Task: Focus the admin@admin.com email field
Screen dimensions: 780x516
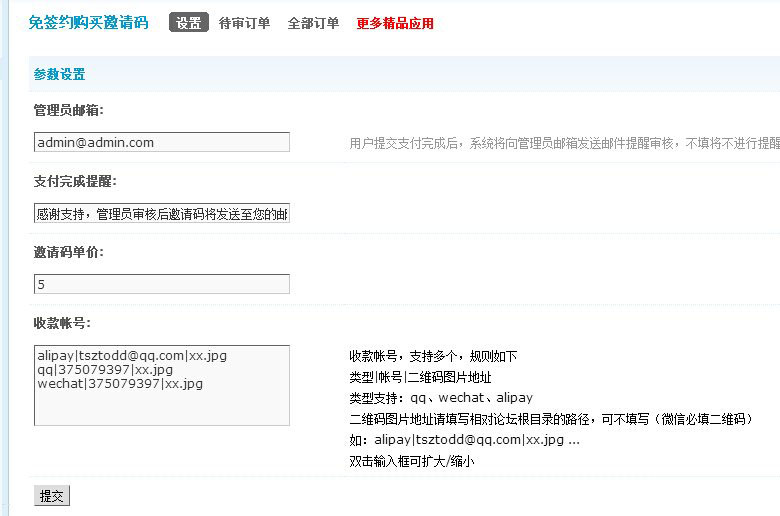Action: [161, 142]
